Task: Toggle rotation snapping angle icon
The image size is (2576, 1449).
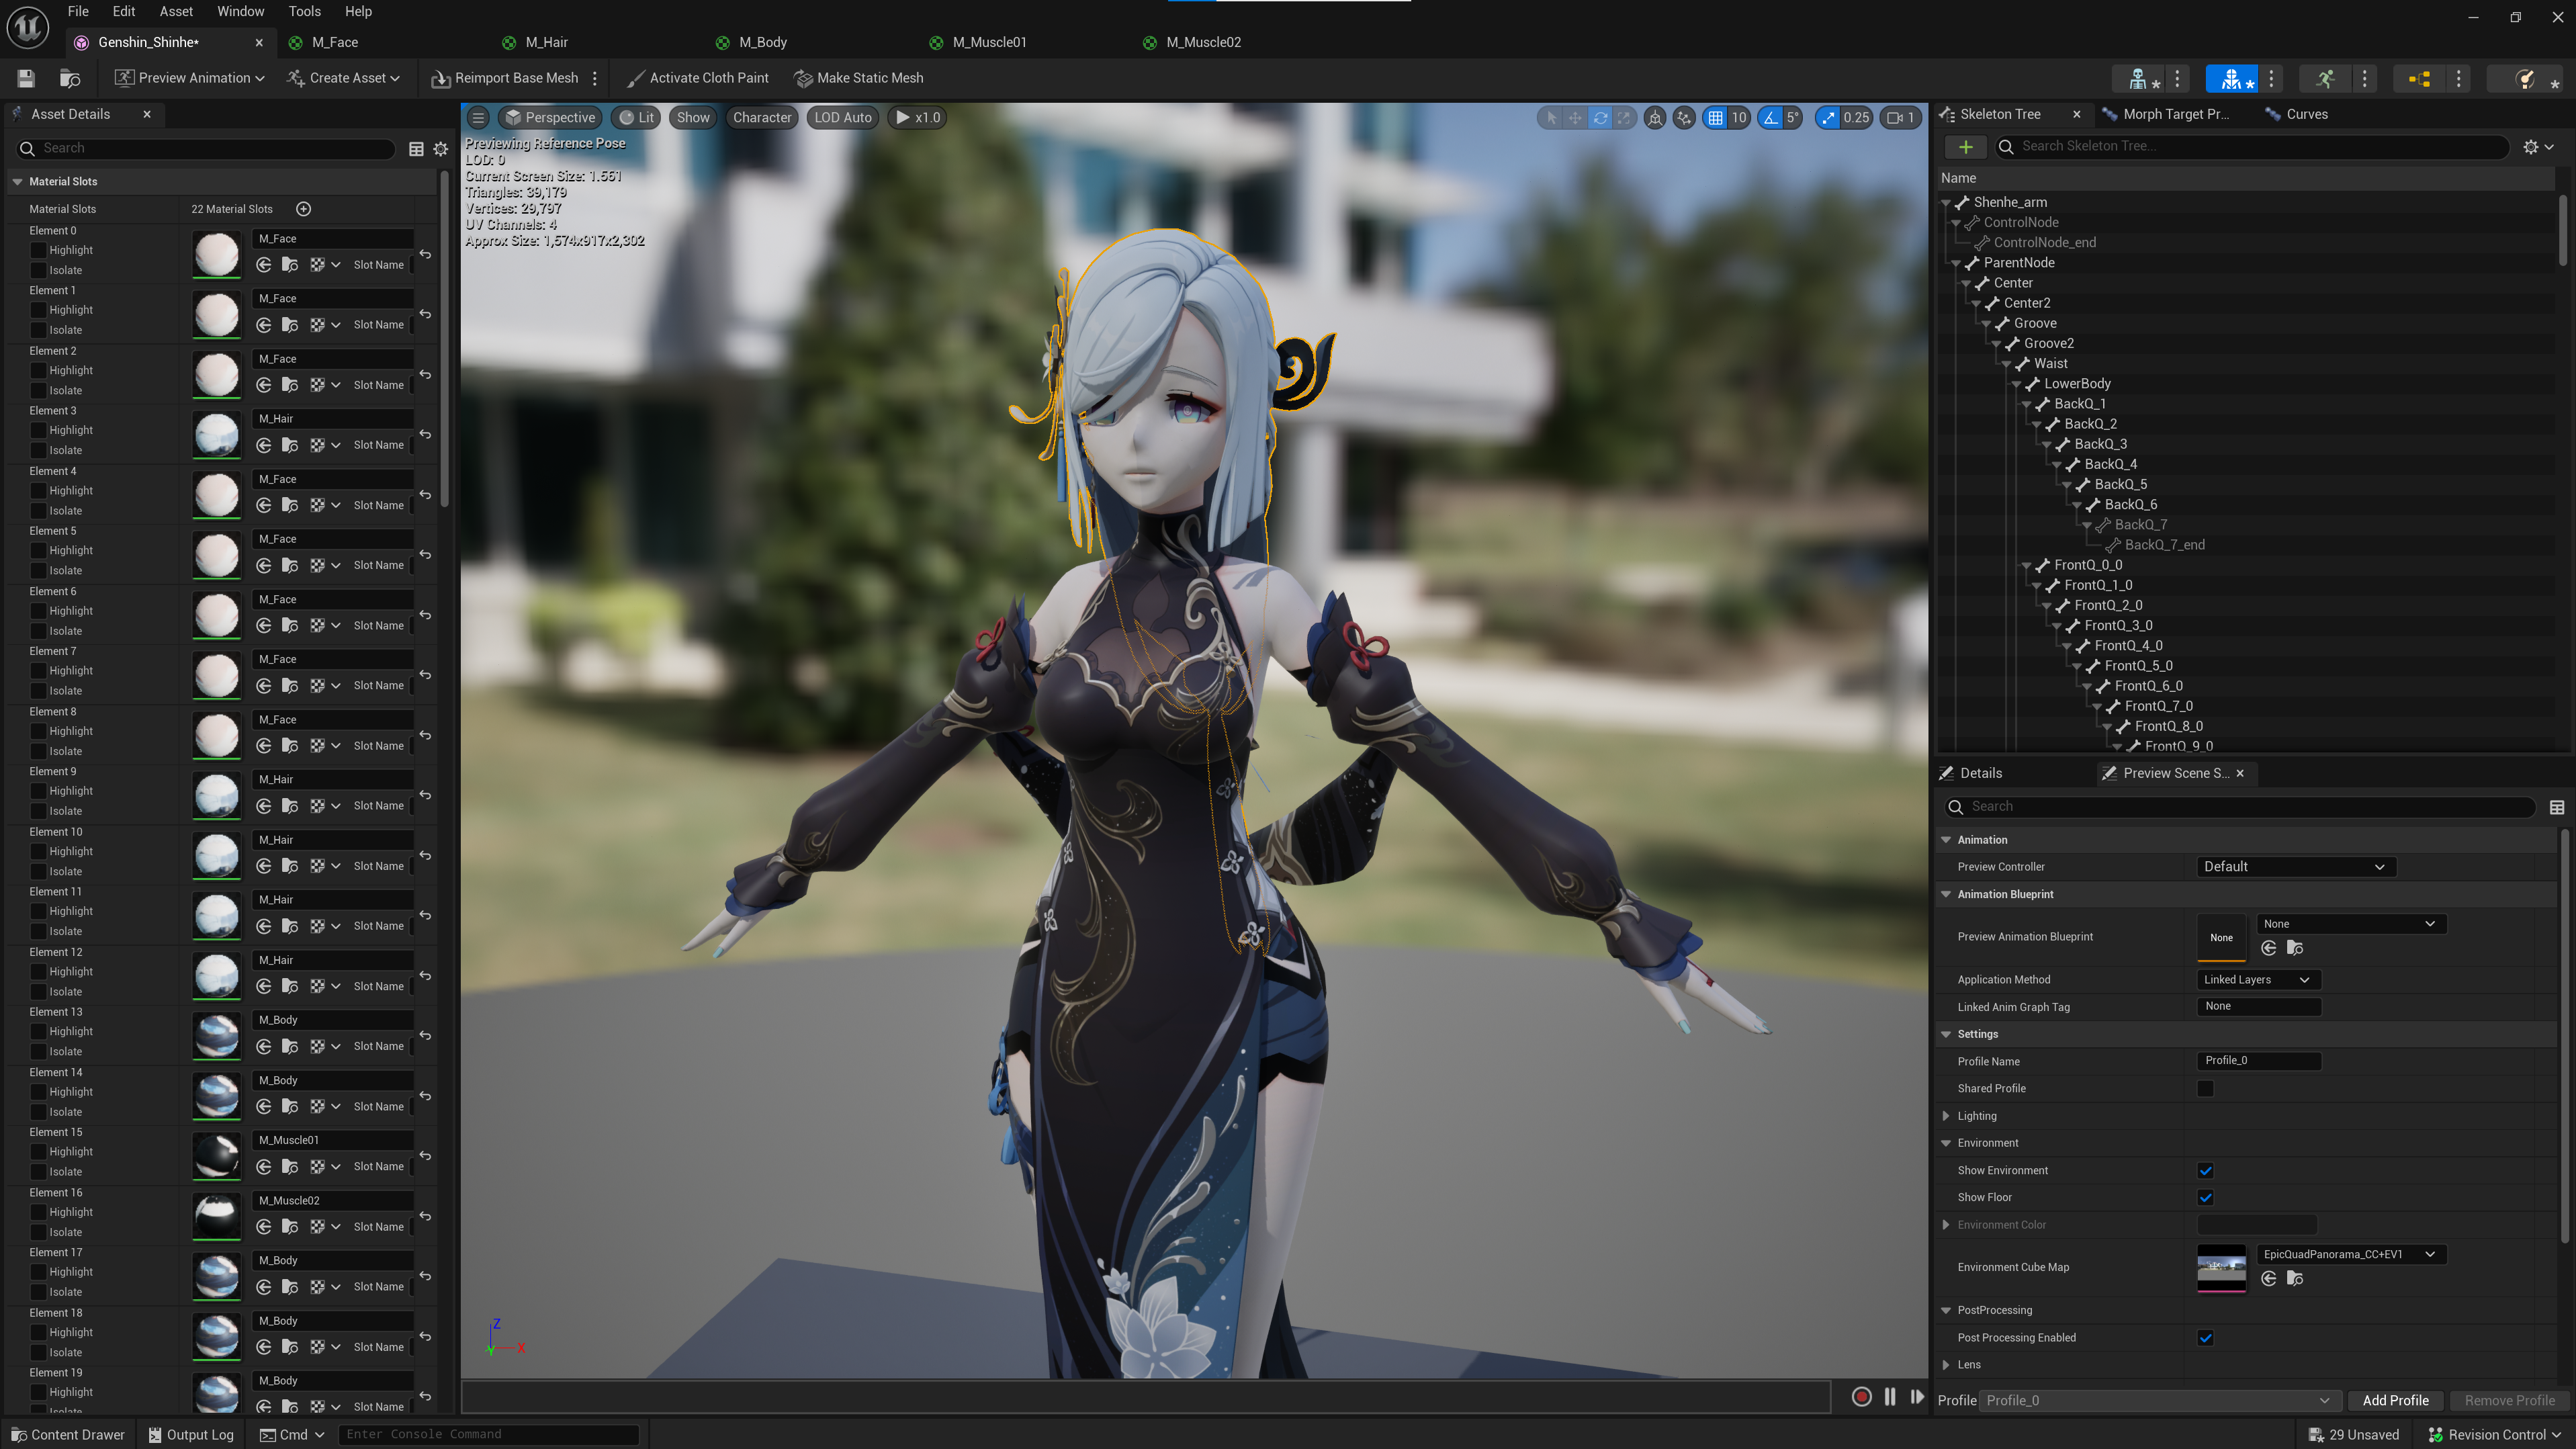Action: coord(1771,118)
